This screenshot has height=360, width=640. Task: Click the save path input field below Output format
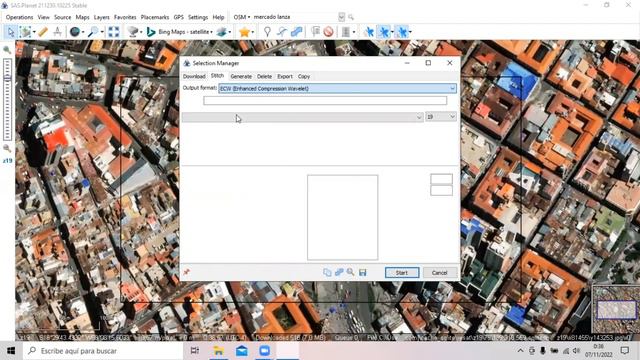[x=325, y=100]
